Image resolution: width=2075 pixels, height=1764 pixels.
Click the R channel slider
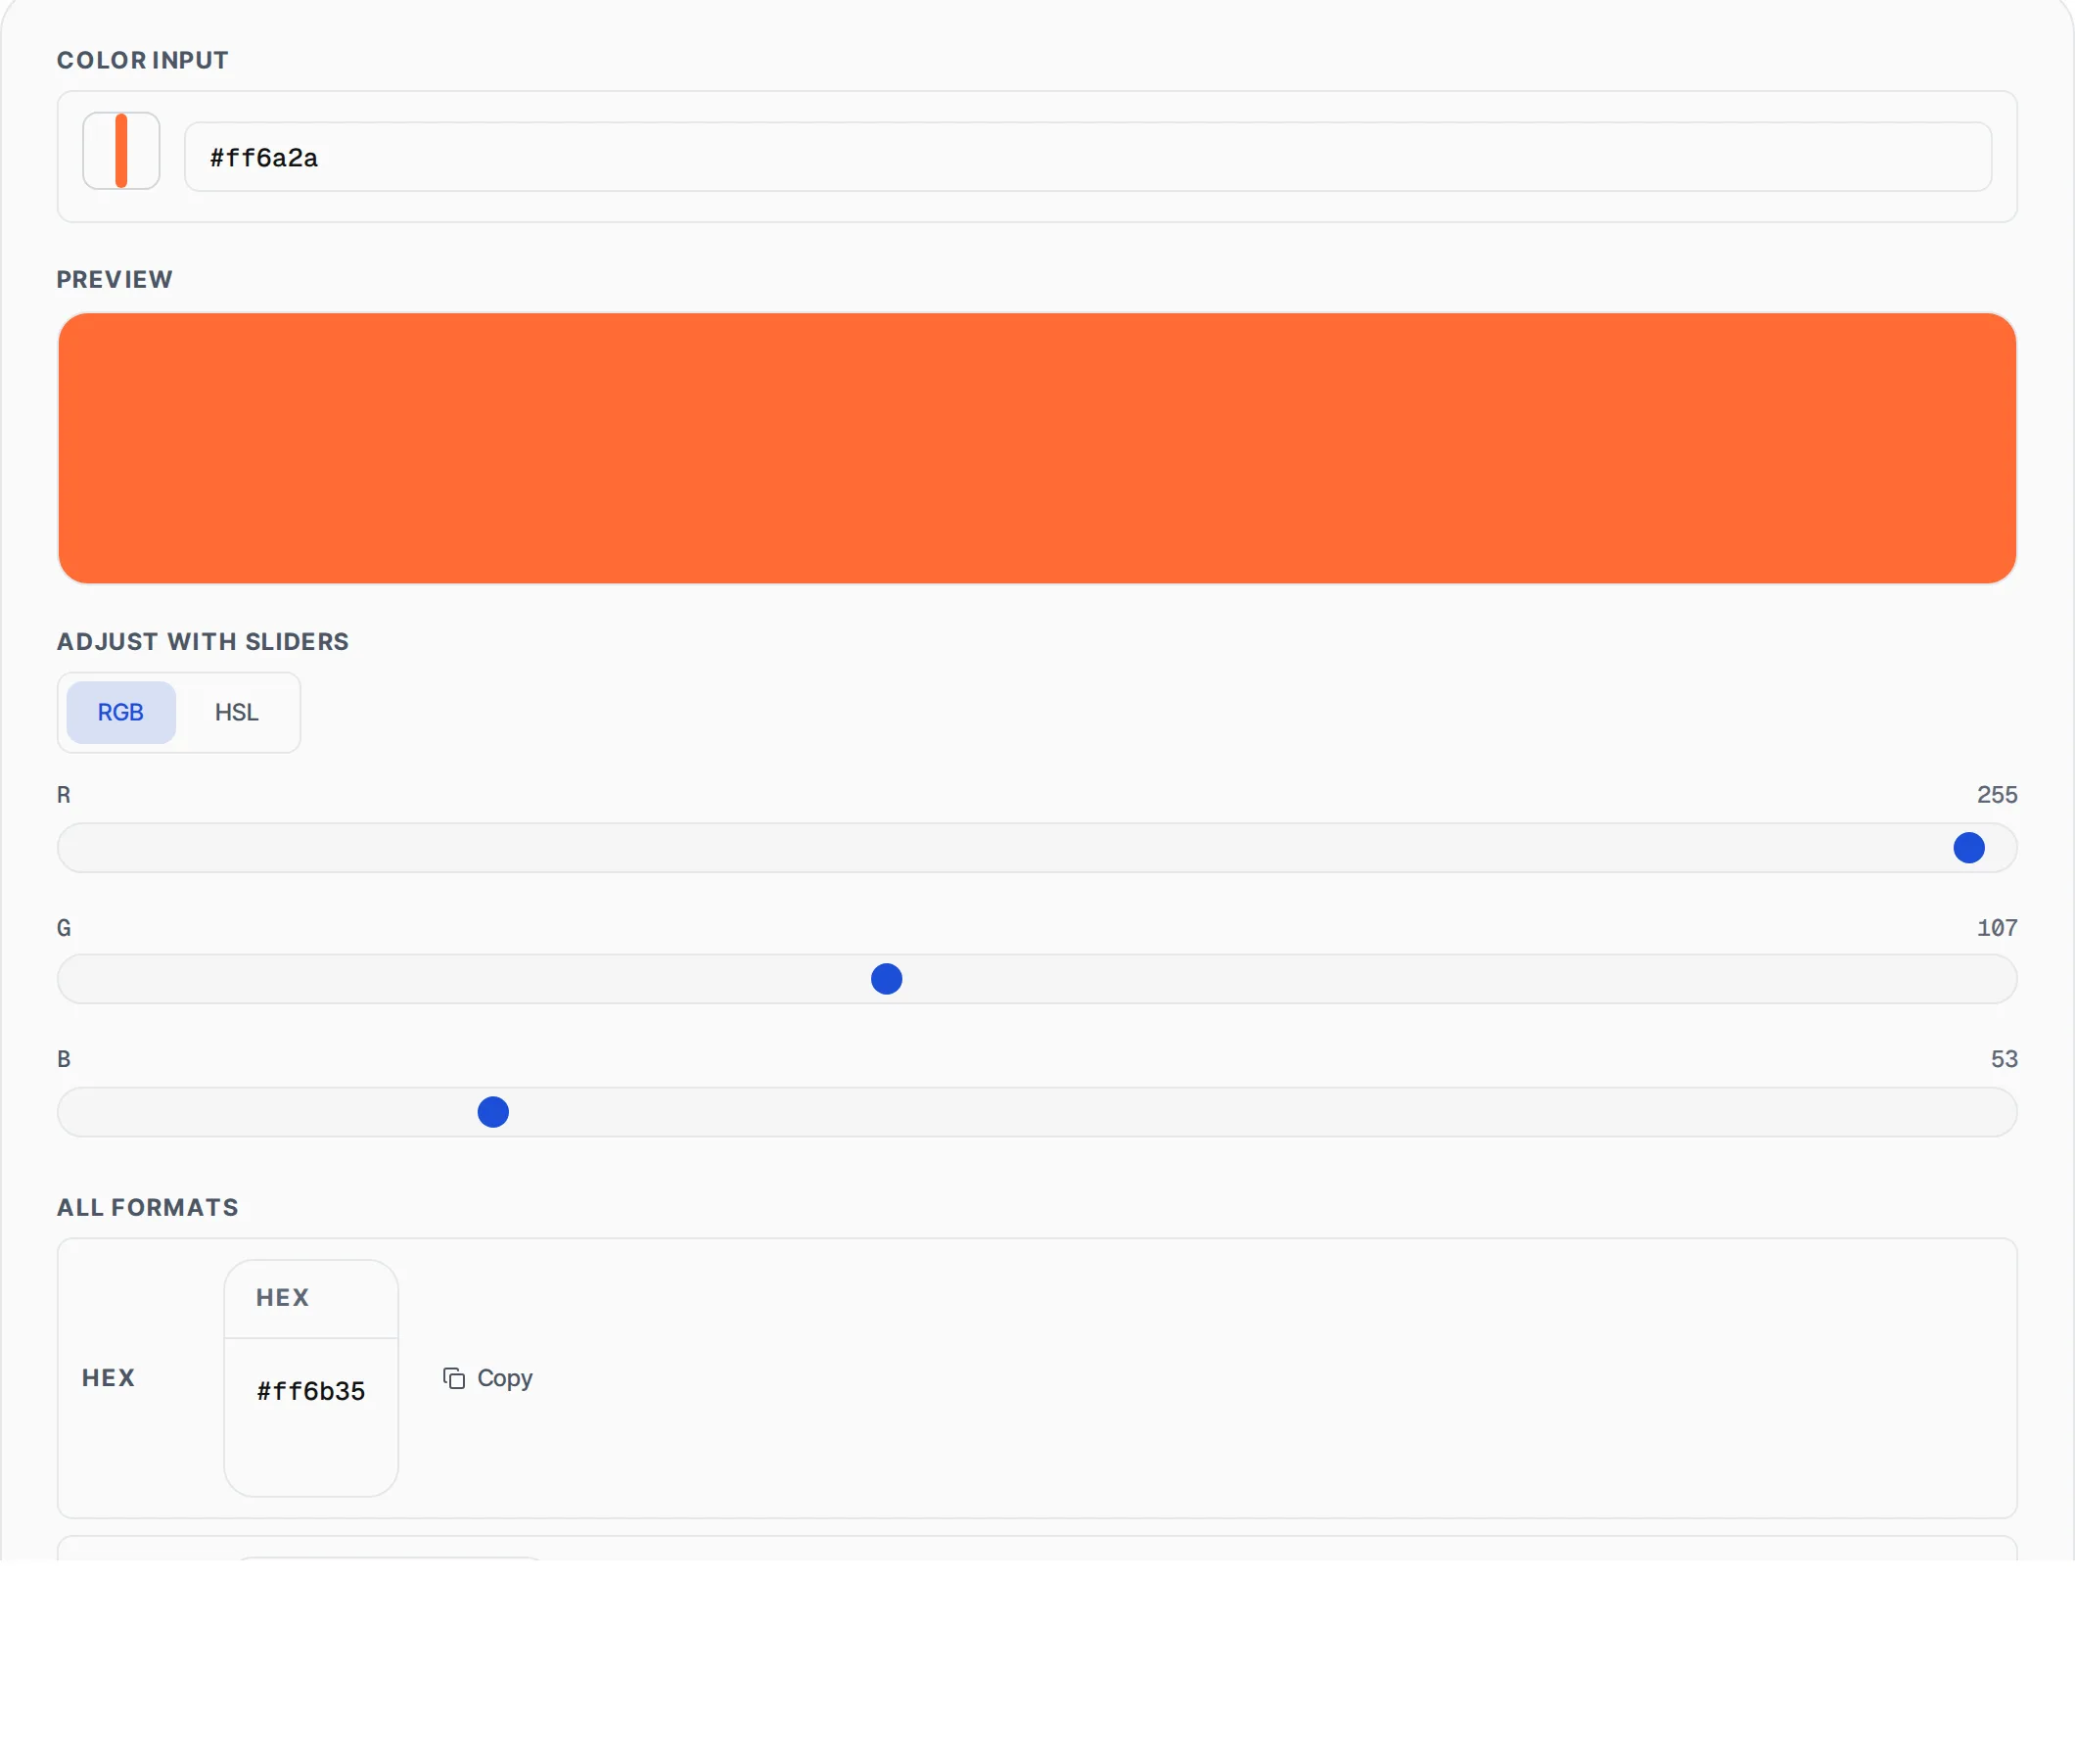click(1037, 848)
